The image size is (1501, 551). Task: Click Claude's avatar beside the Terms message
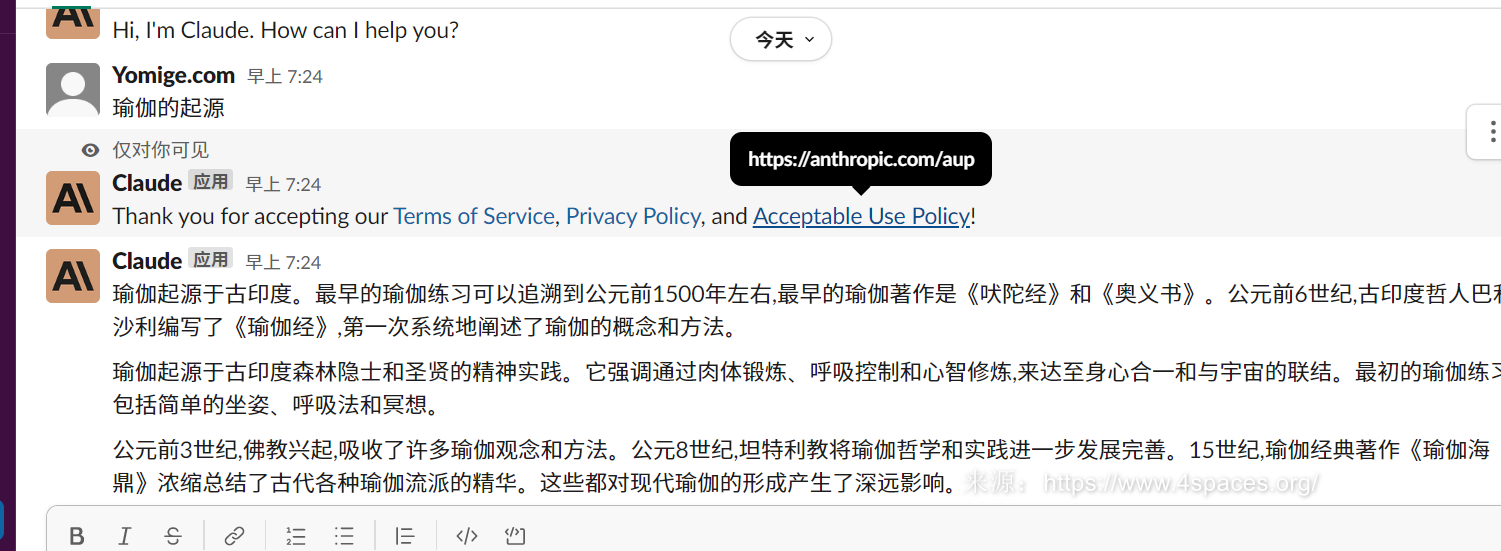(73, 198)
